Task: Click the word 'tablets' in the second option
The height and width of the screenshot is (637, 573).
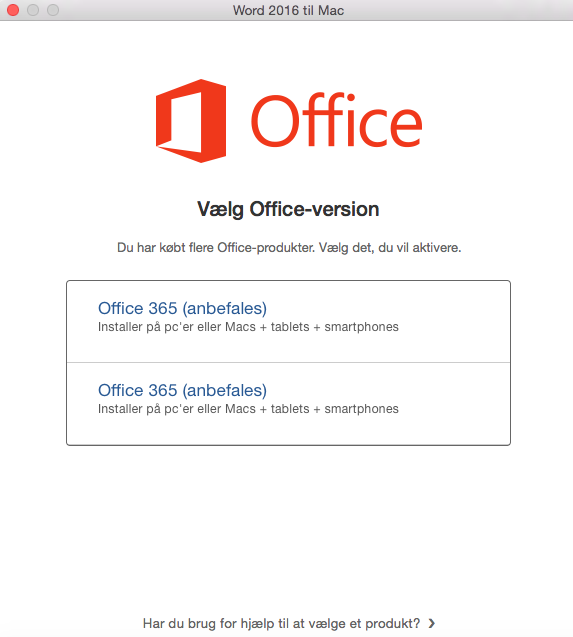Action: [x=290, y=409]
